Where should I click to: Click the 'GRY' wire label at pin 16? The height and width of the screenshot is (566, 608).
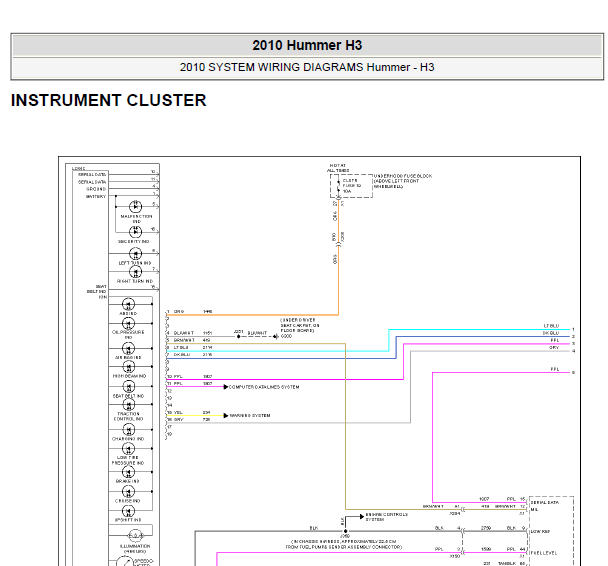[178, 419]
